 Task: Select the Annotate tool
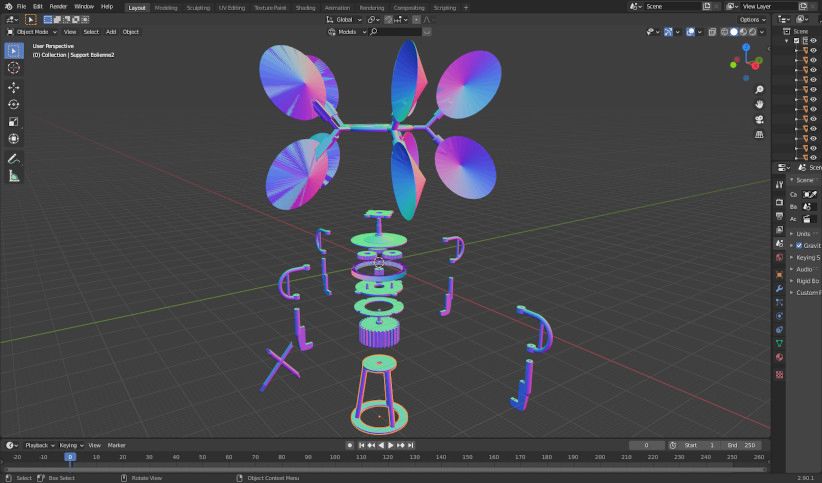point(14,159)
